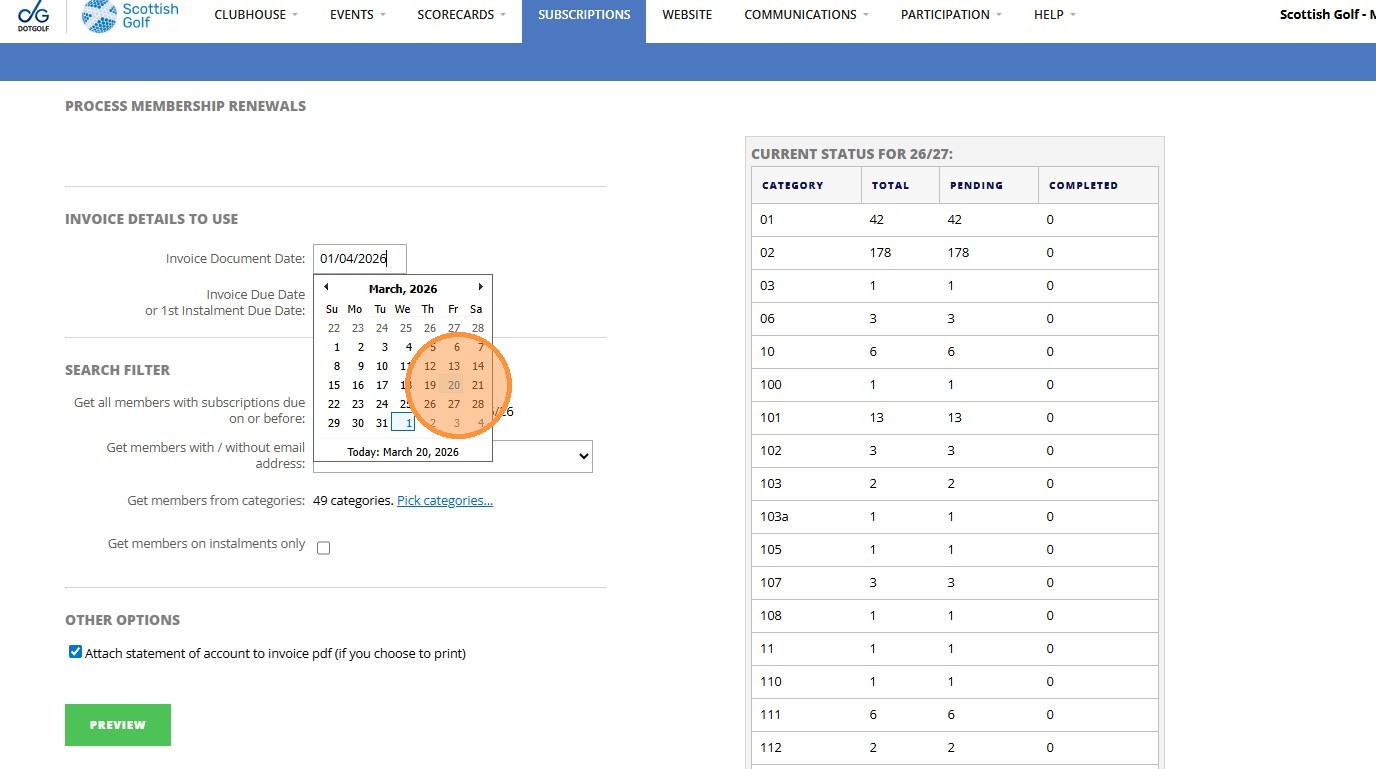
Task: Expand the COMMUNICATIONS menu
Action: pos(806,15)
